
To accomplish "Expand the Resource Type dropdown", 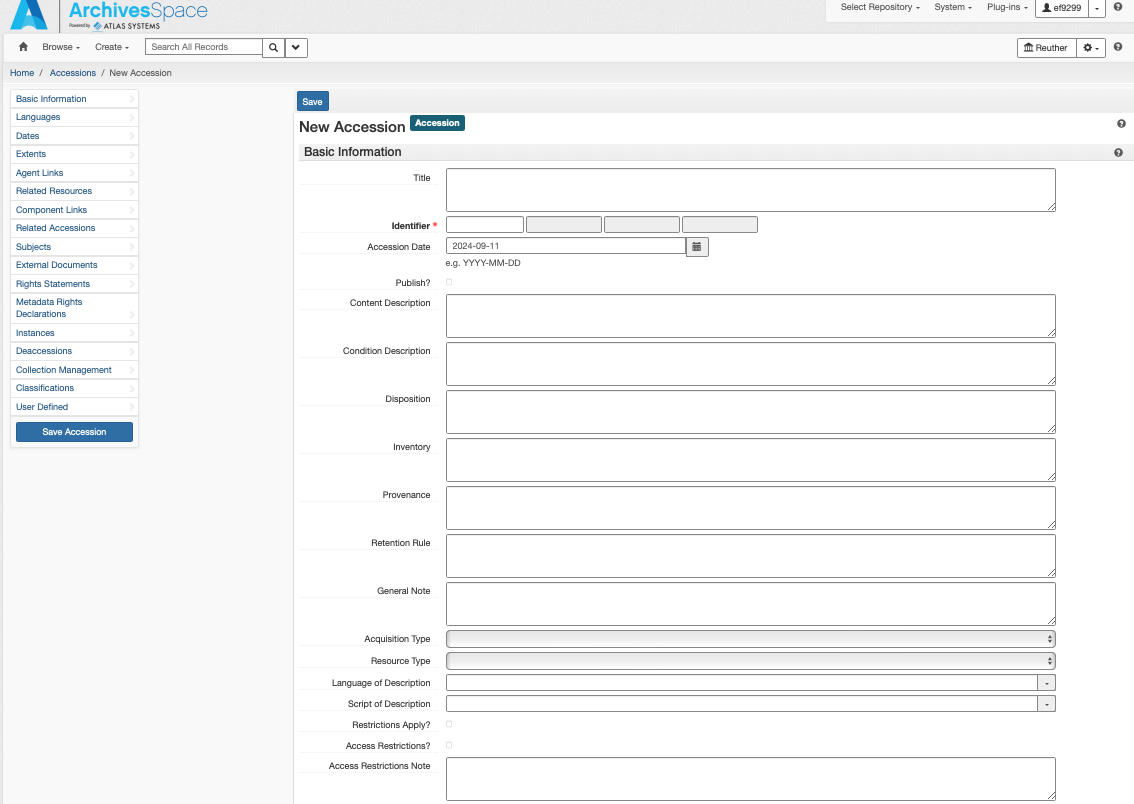I will click(750, 661).
